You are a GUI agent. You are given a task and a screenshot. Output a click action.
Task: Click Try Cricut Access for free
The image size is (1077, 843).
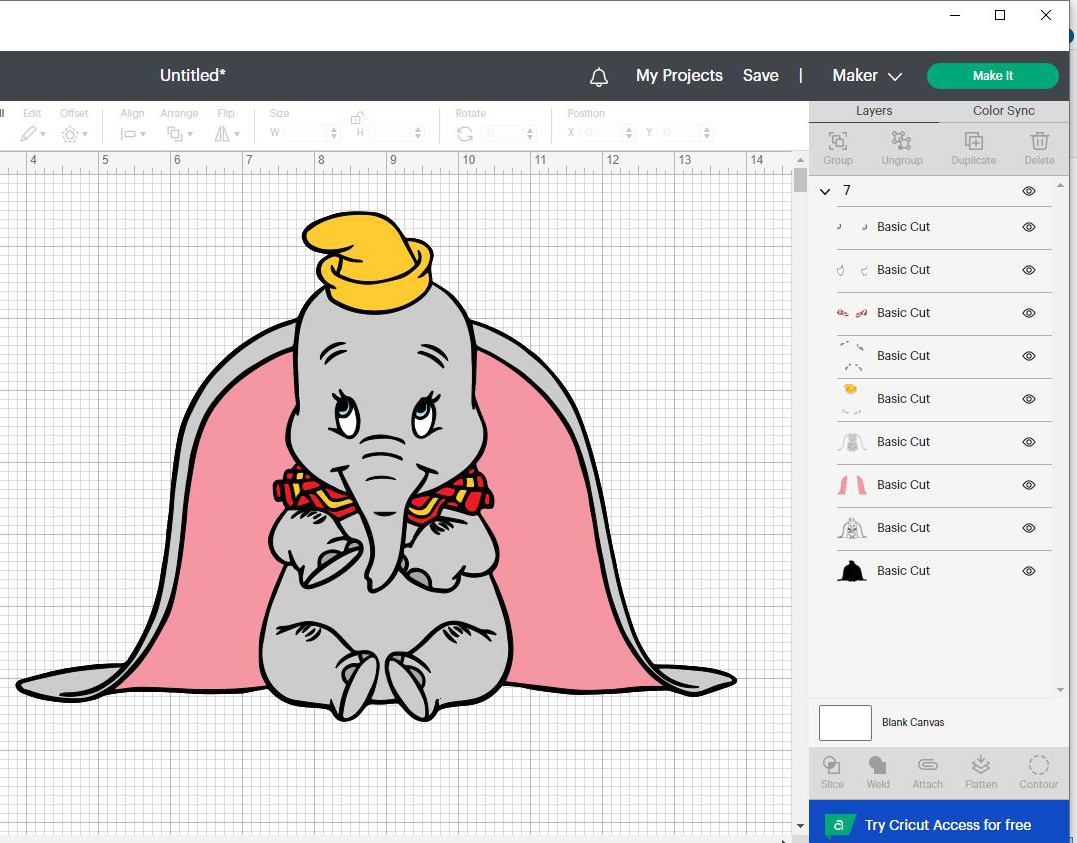click(948, 824)
